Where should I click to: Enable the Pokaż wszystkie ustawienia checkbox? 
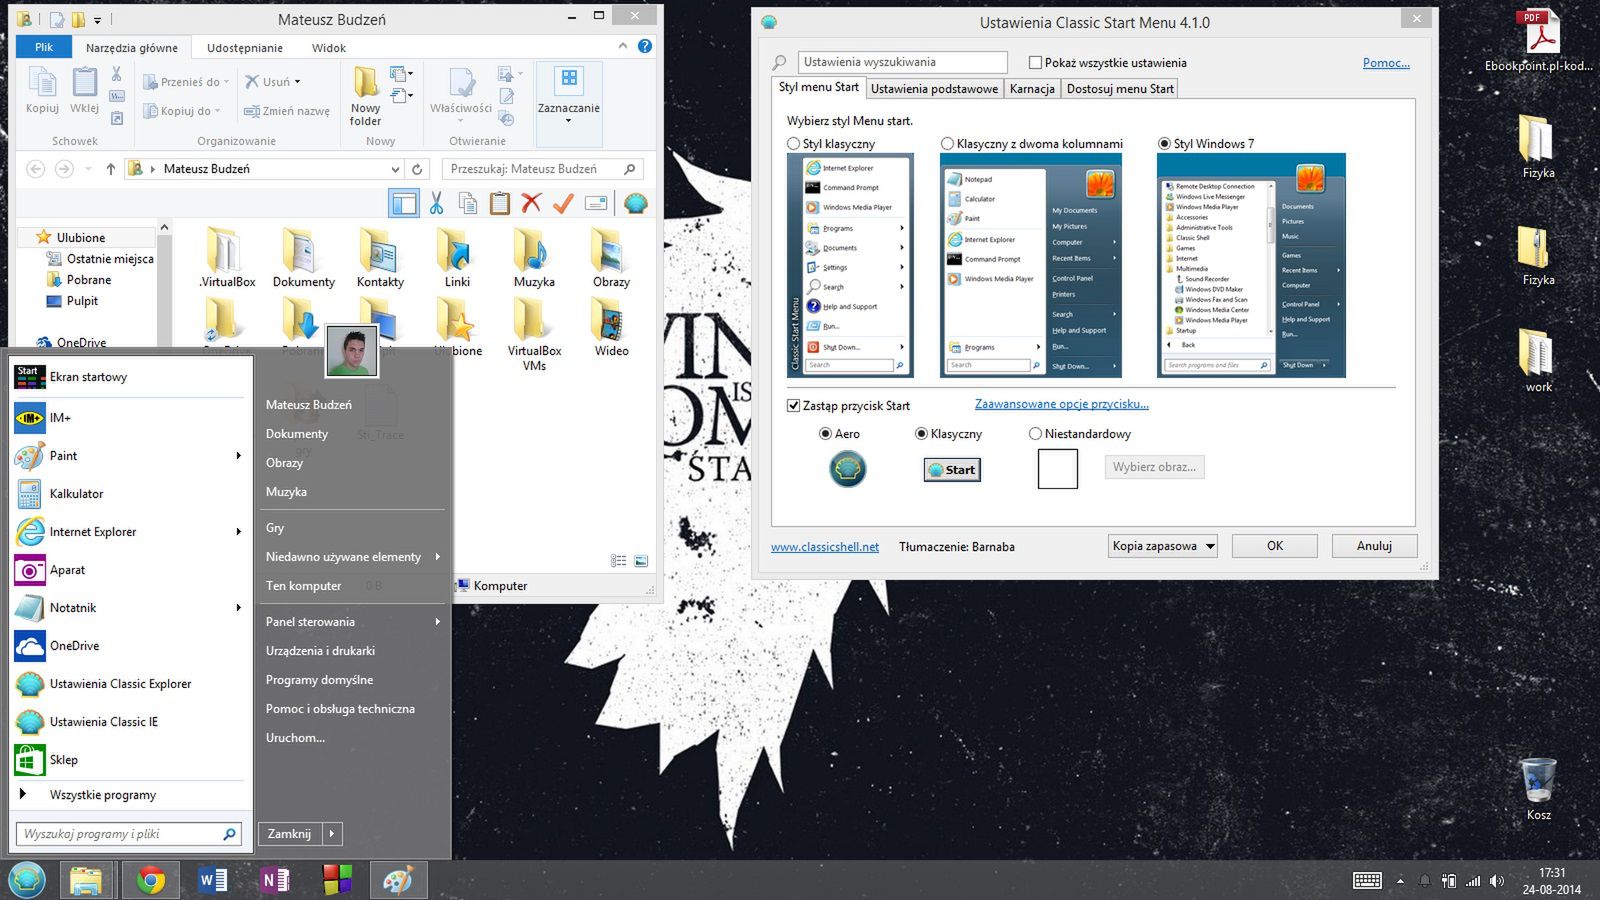coord(1035,63)
